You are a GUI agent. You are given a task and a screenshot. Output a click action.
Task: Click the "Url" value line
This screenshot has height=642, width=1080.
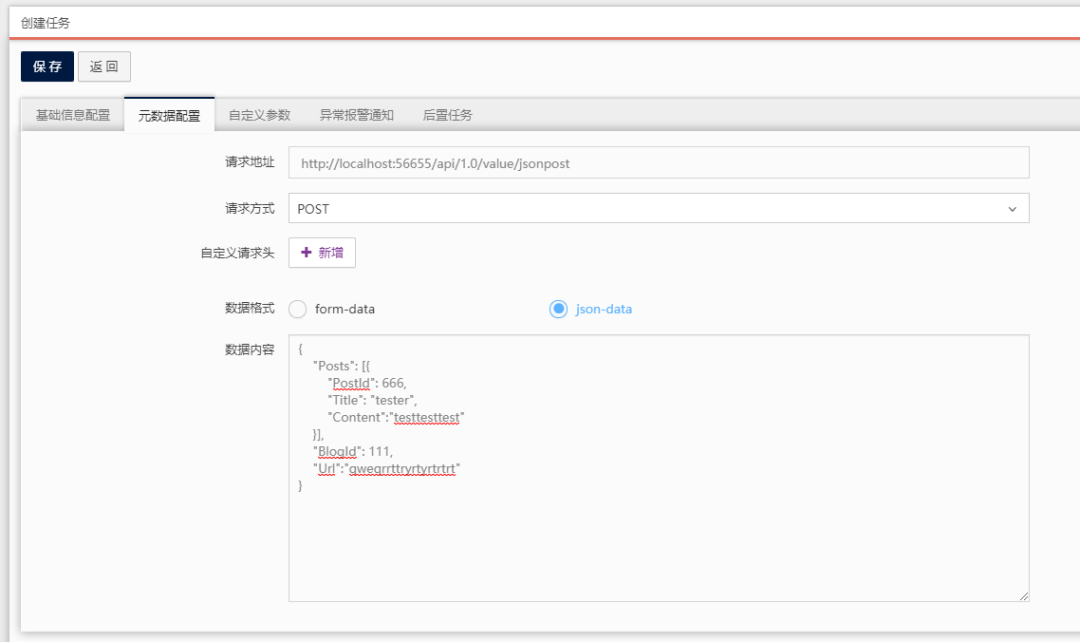(x=386, y=468)
